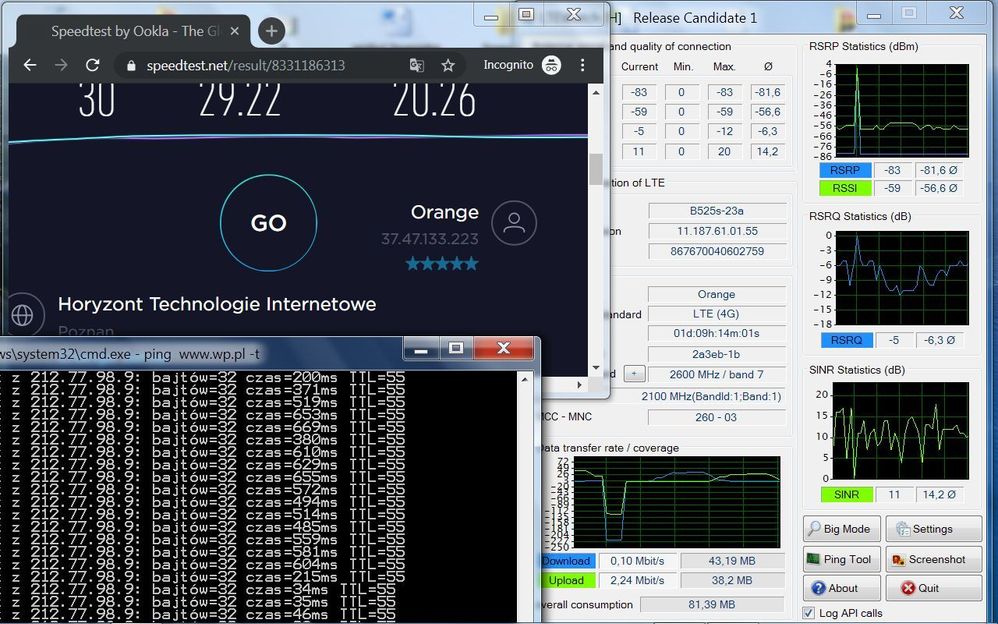Click the browser back arrow
This screenshot has width=998, height=624.
tap(30, 65)
